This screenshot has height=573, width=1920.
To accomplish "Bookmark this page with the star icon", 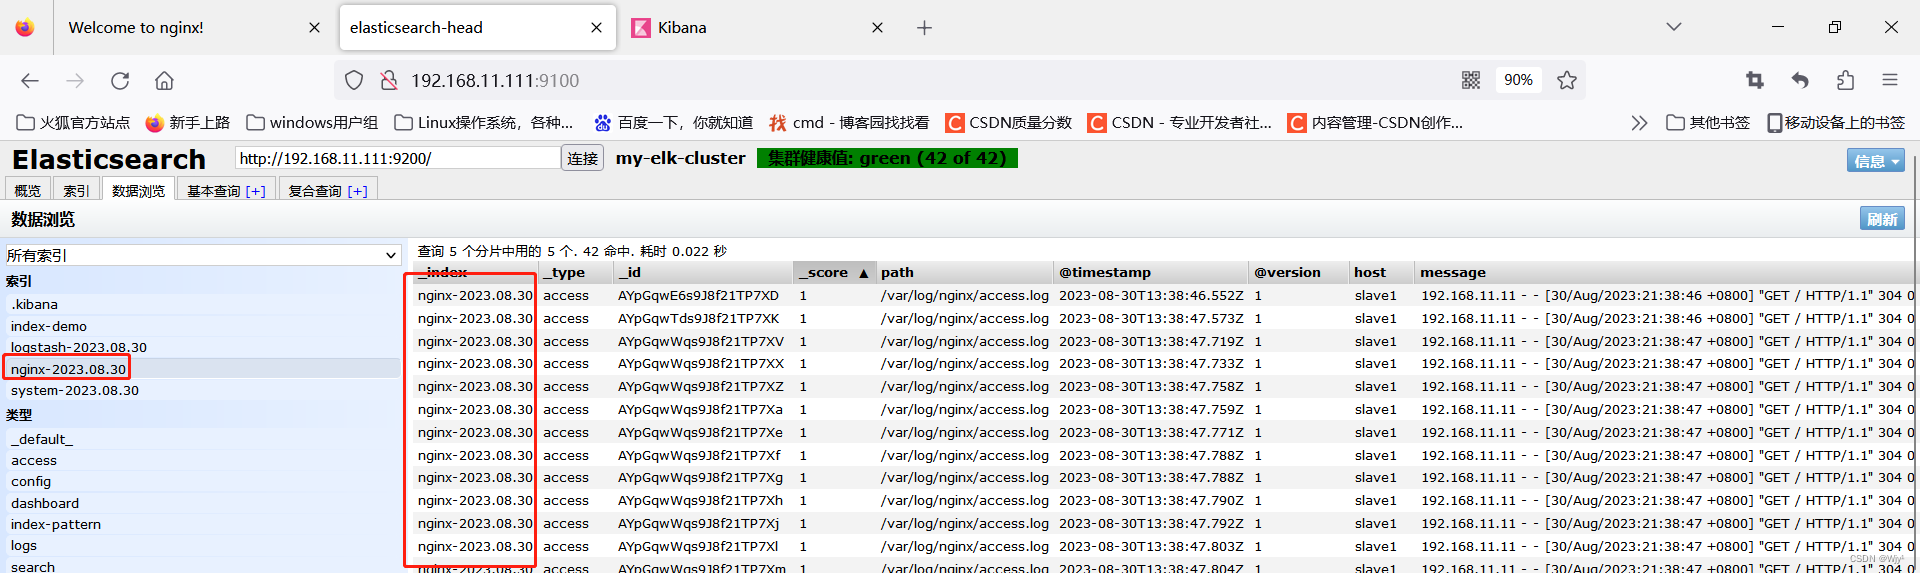I will pos(1567,80).
